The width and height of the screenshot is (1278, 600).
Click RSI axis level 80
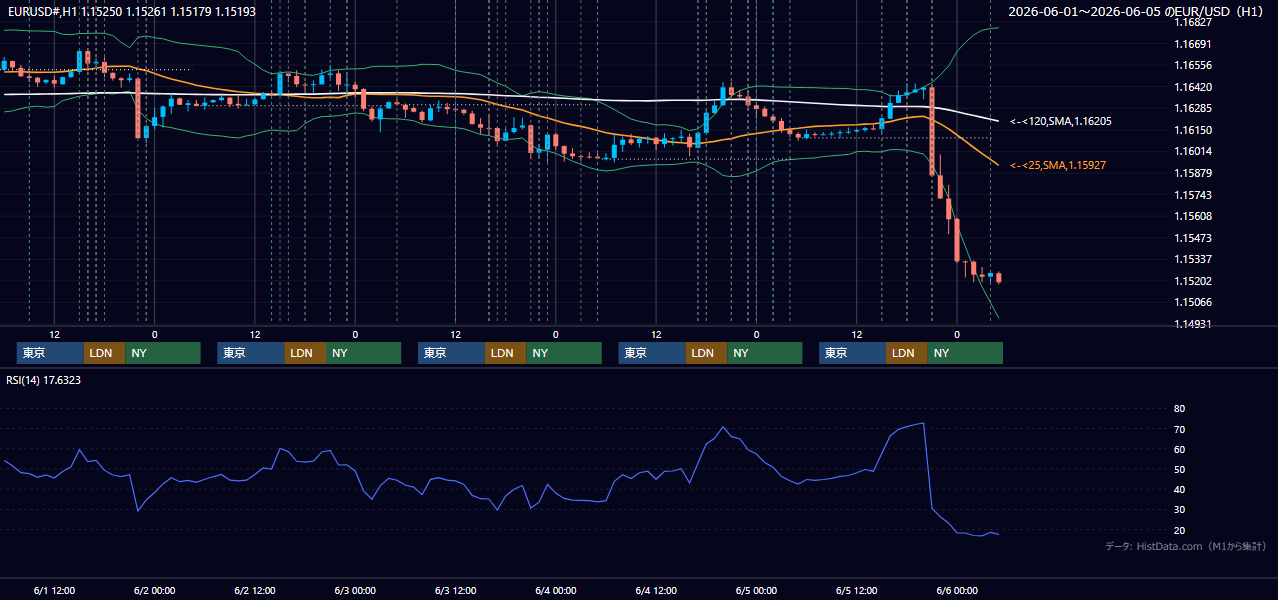click(x=1180, y=409)
